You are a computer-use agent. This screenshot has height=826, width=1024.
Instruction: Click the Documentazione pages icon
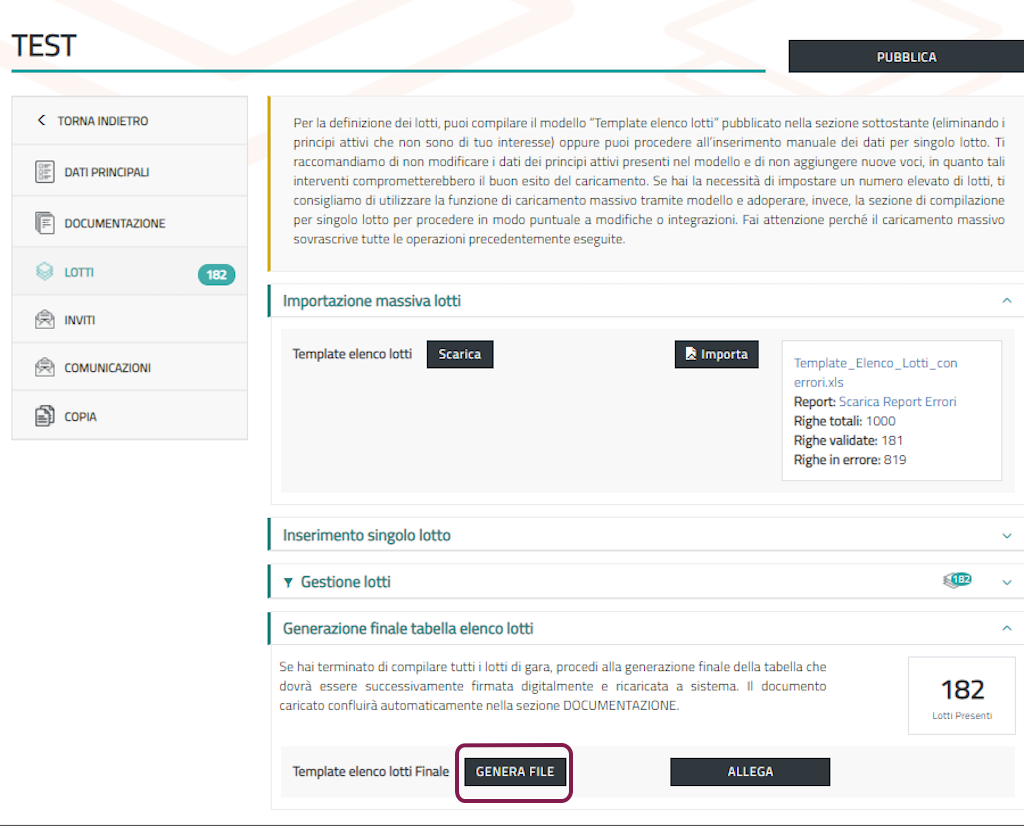pyautogui.click(x=44, y=223)
